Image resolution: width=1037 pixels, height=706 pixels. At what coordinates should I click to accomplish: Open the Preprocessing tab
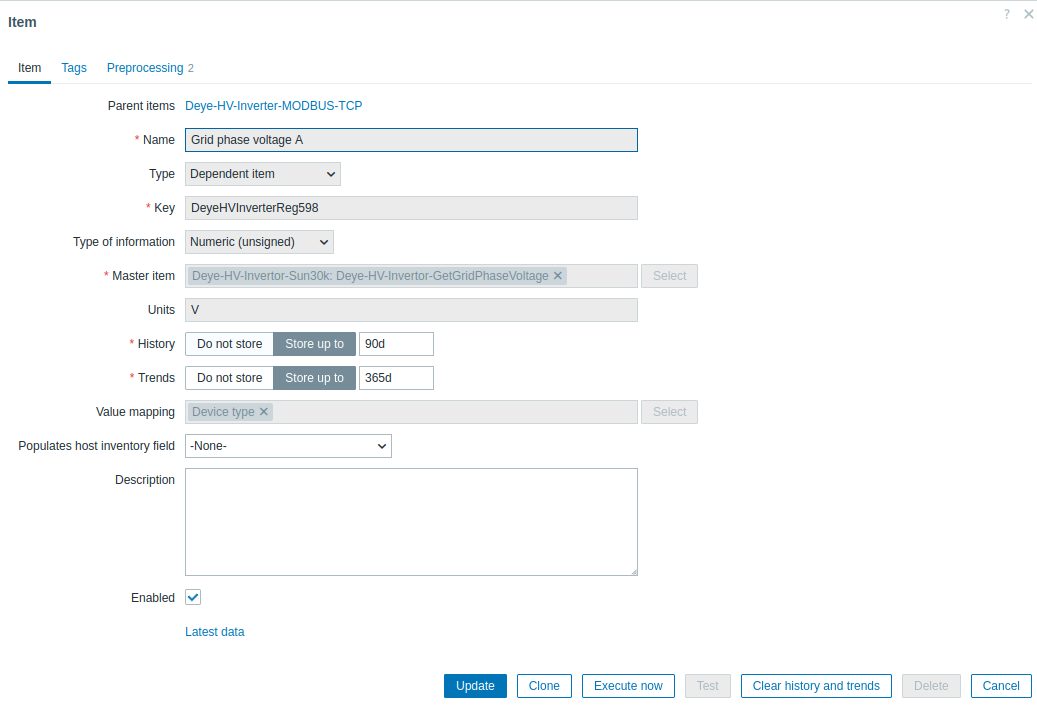150,68
